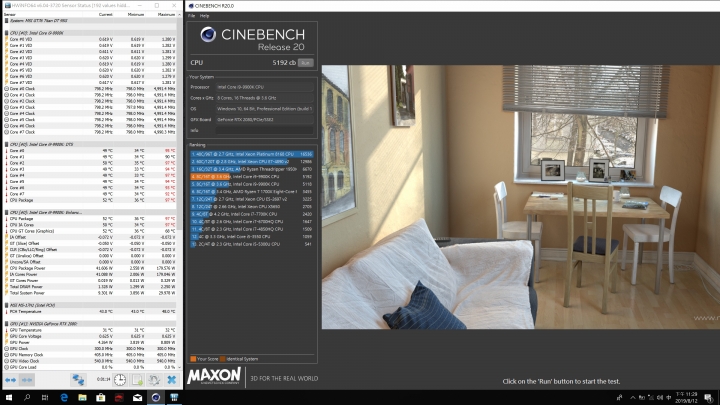Screen dimensions: 720x405
Task: Open the Help menu in Cinebench
Action: (205, 16)
